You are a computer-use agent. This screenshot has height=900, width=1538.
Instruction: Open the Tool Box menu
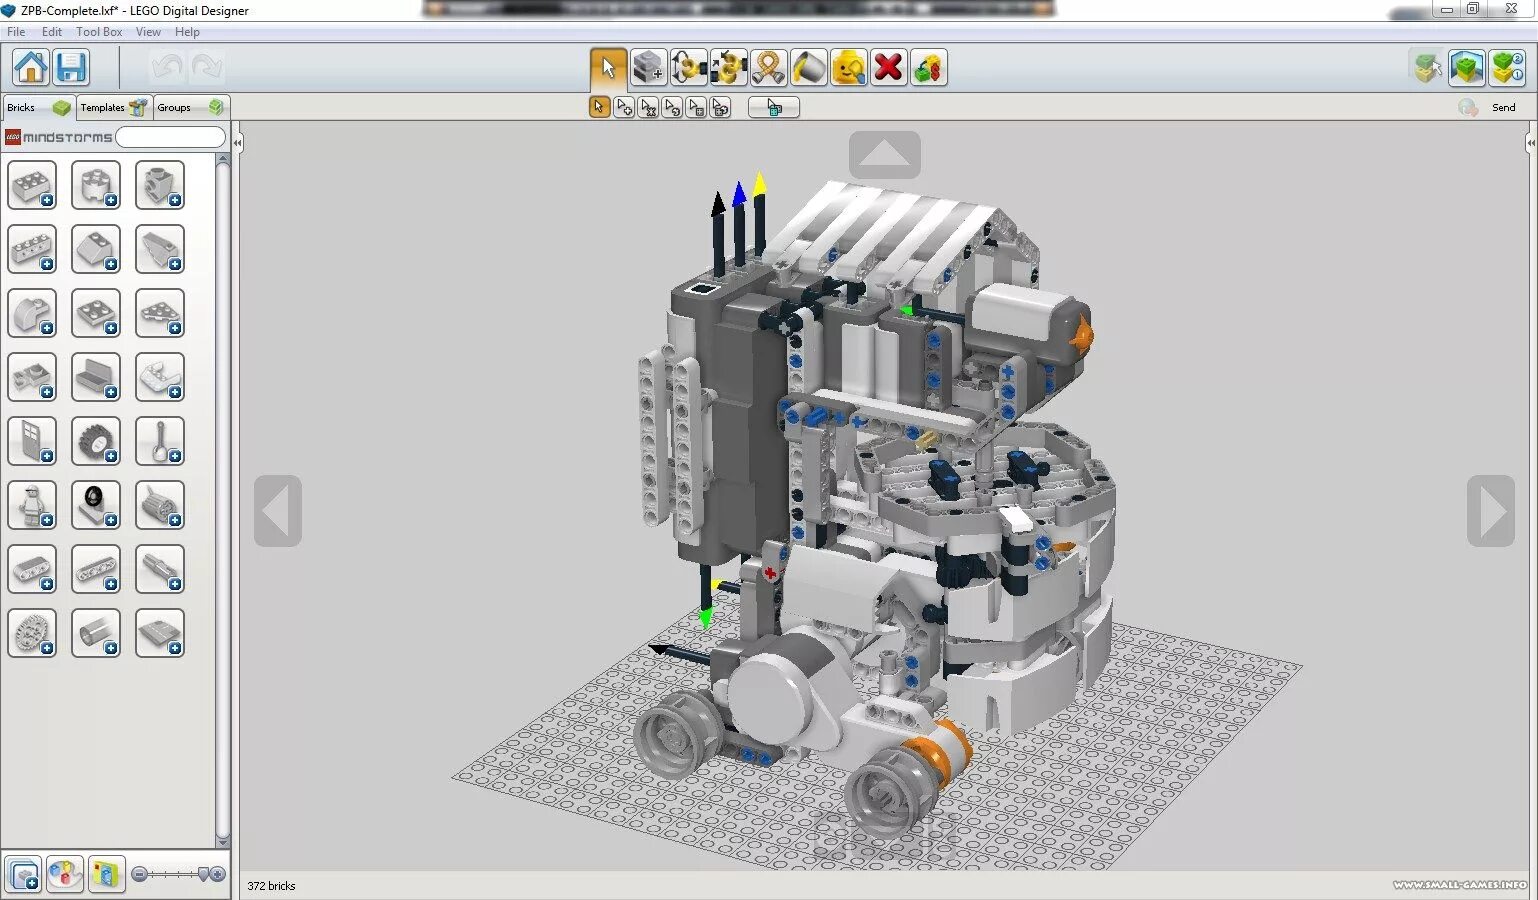[x=99, y=32]
